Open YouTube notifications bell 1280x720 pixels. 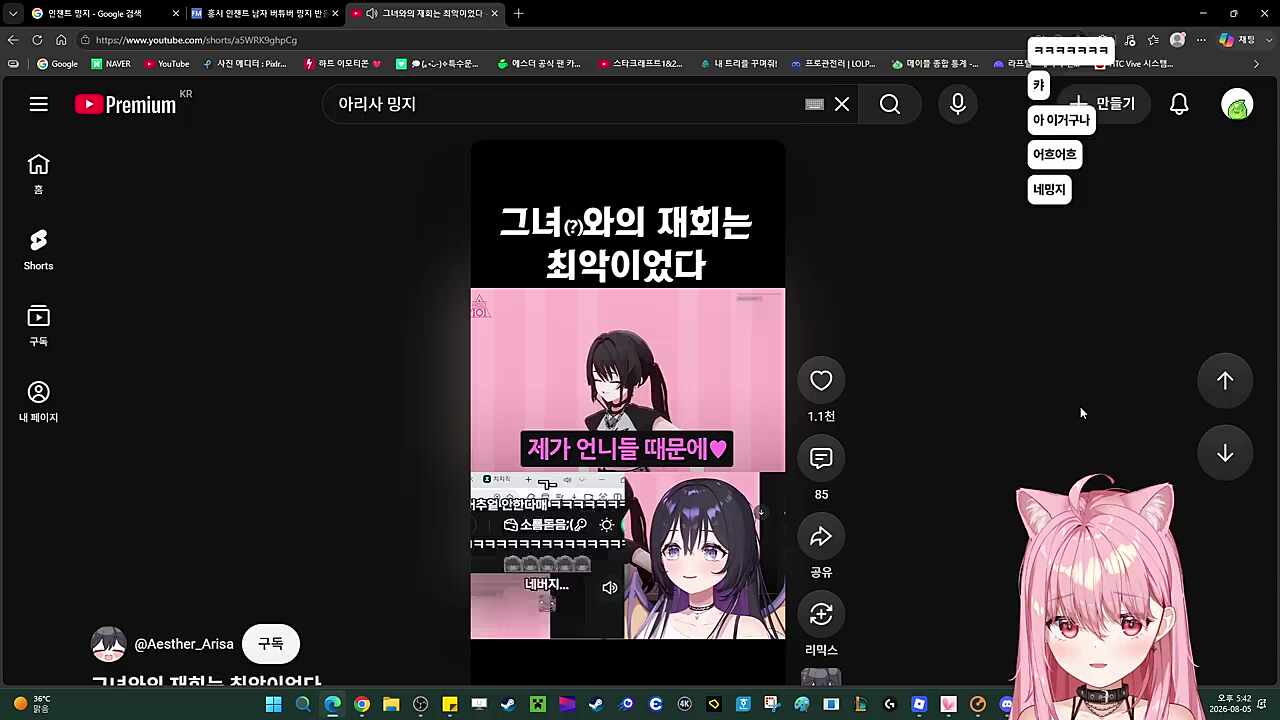click(x=1179, y=104)
